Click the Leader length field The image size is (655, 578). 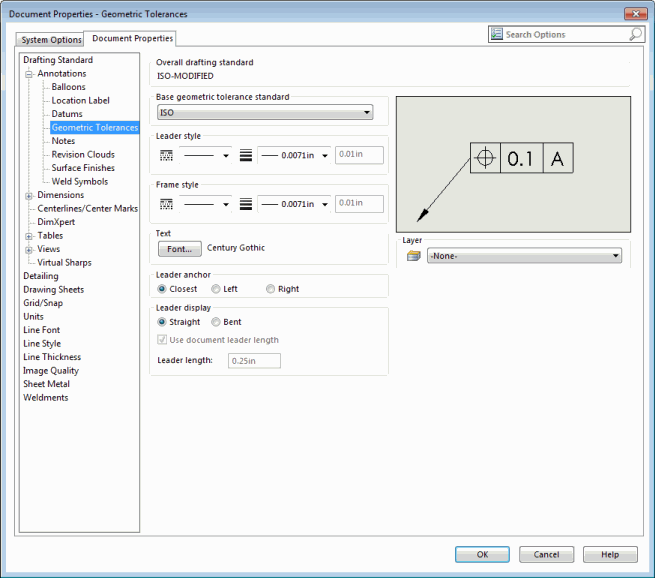(x=254, y=361)
